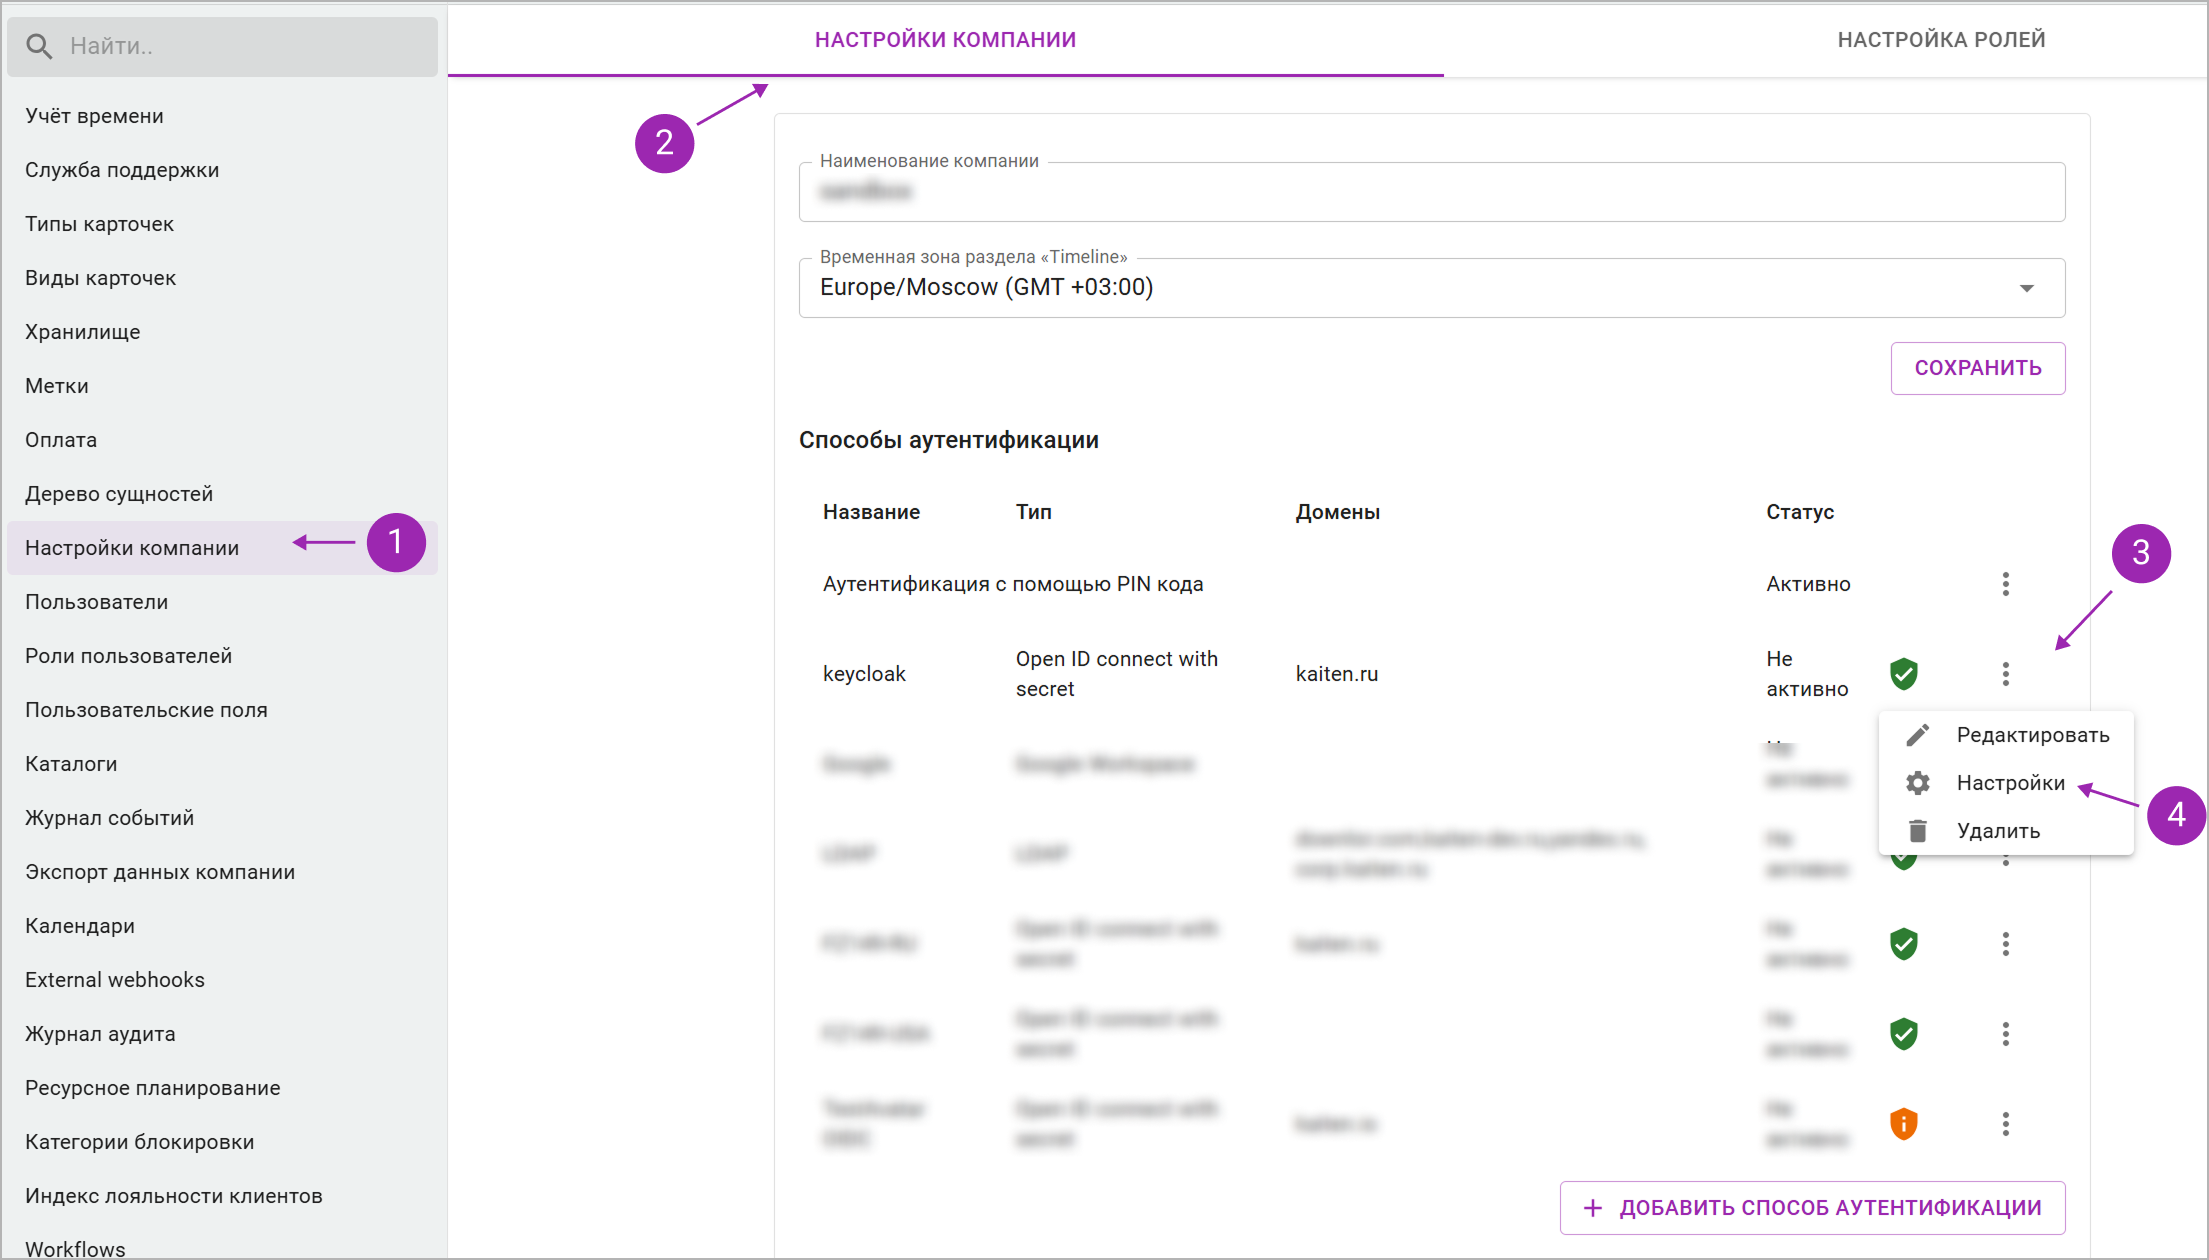The height and width of the screenshot is (1260, 2209).
Task: Open Виды карточек settings
Action: (x=100, y=278)
